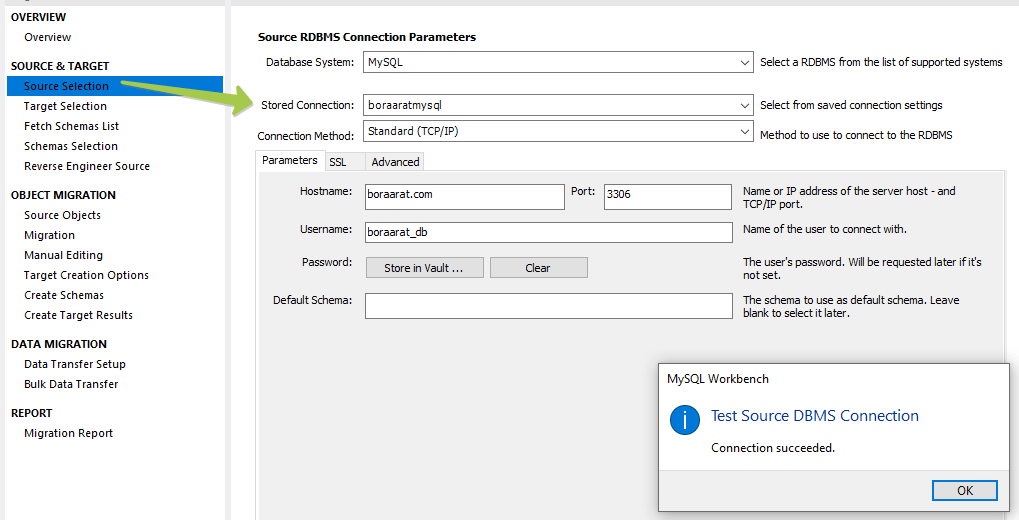The width and height of the screenshot is (1019, 520).
Task: Select Data Transfer Setup step
Action: (75, 364)
